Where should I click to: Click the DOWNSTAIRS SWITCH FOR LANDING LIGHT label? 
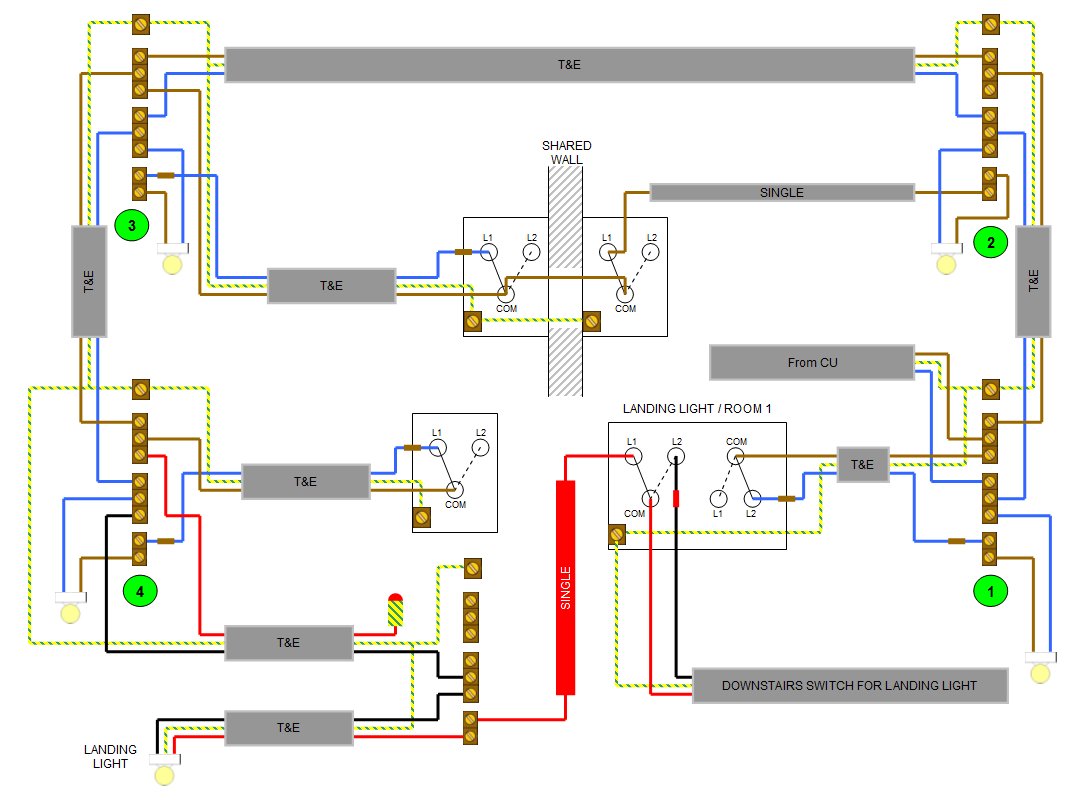848,686
